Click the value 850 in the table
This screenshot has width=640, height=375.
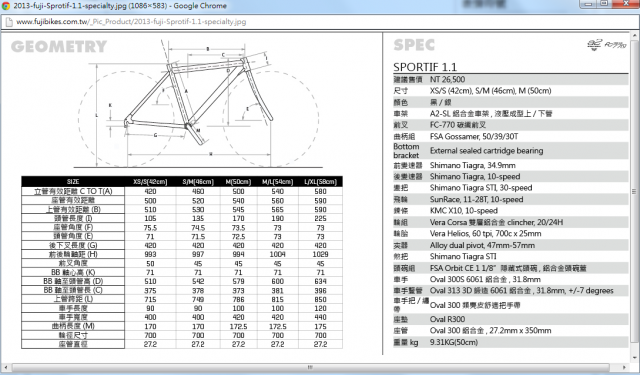click(320, 299)
